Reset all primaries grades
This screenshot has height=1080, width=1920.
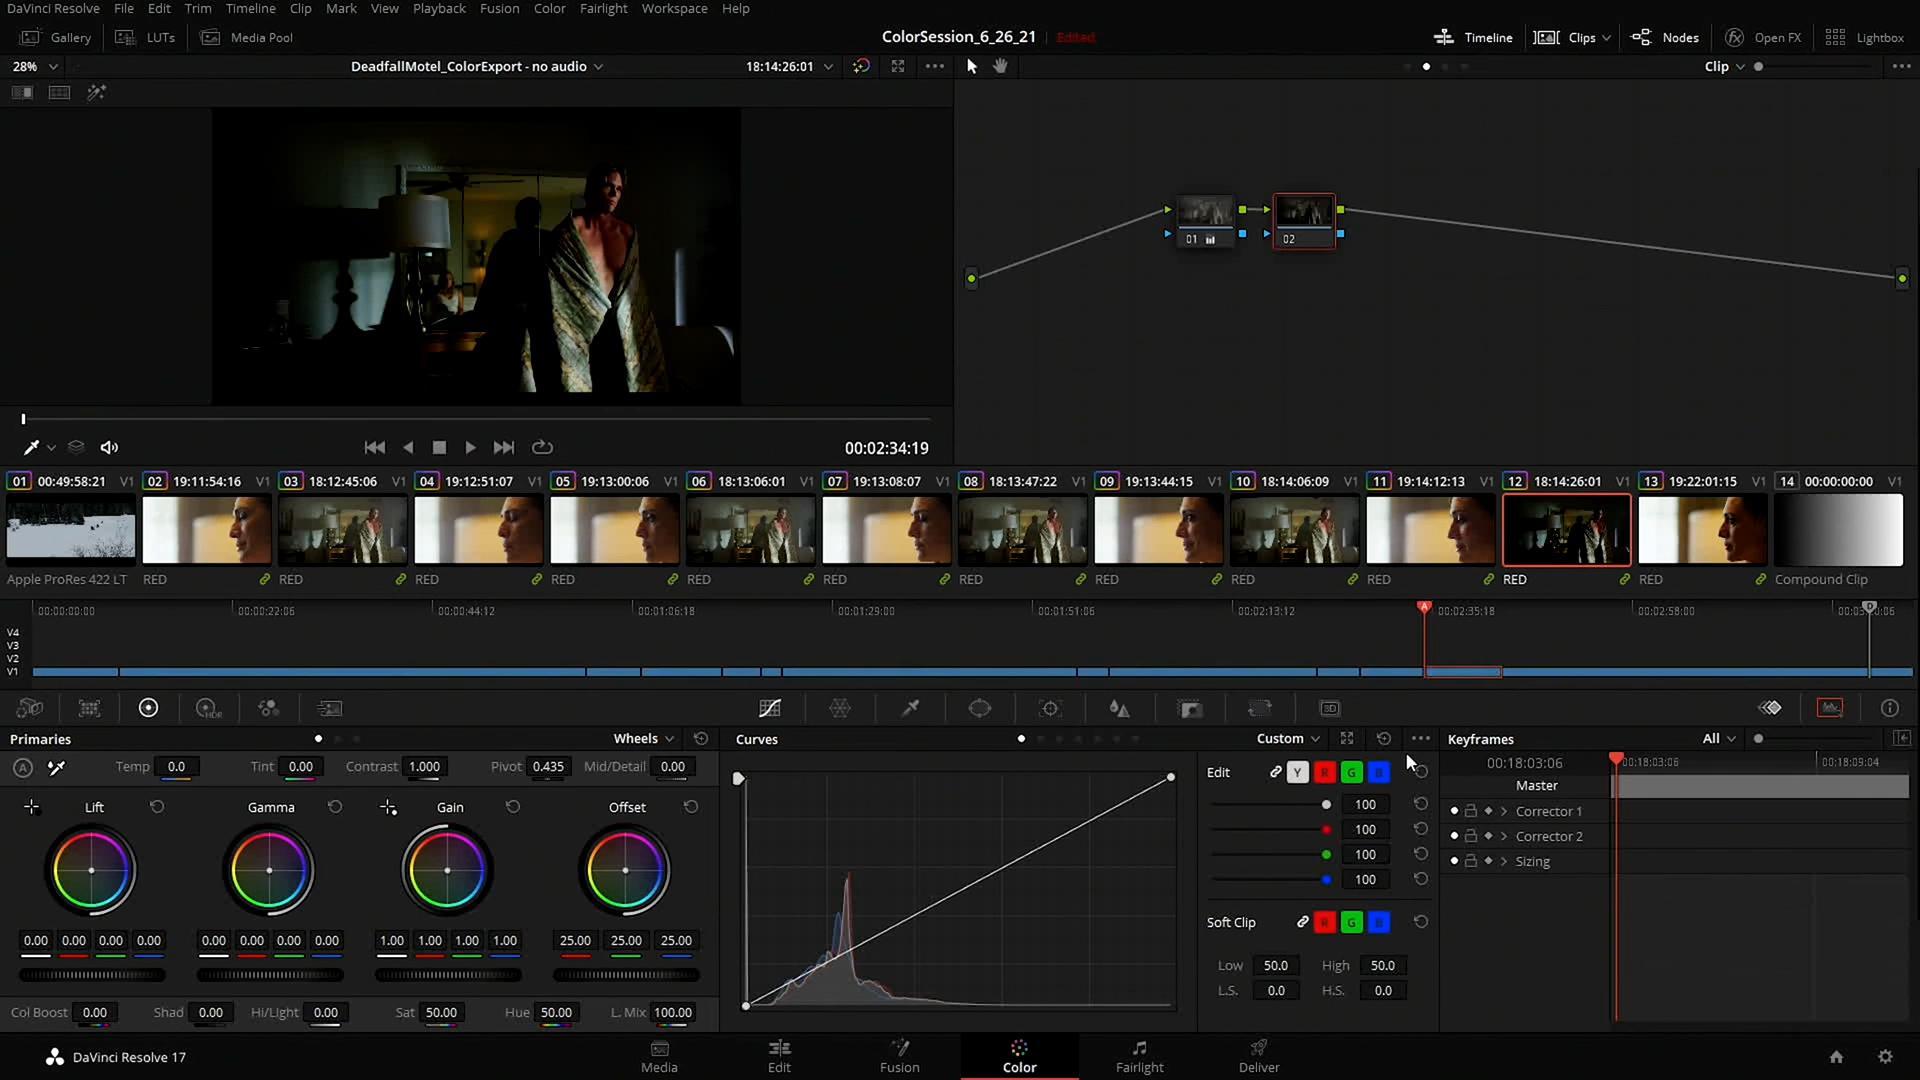(701, 738)
